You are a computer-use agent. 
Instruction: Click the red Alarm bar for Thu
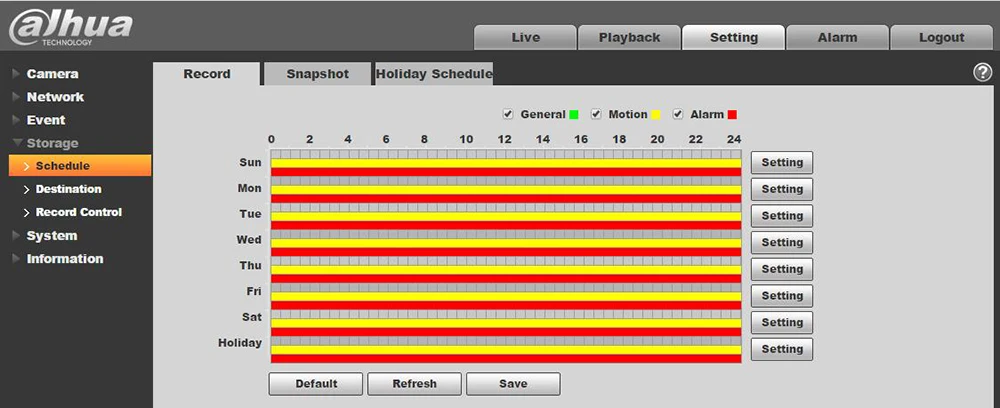tap(506, 279)
